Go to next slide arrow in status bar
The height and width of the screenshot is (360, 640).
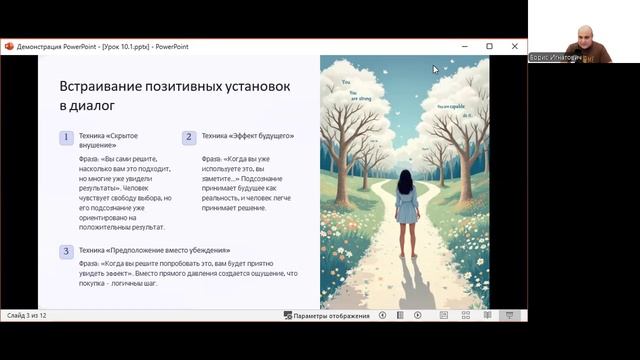[418, 315]
